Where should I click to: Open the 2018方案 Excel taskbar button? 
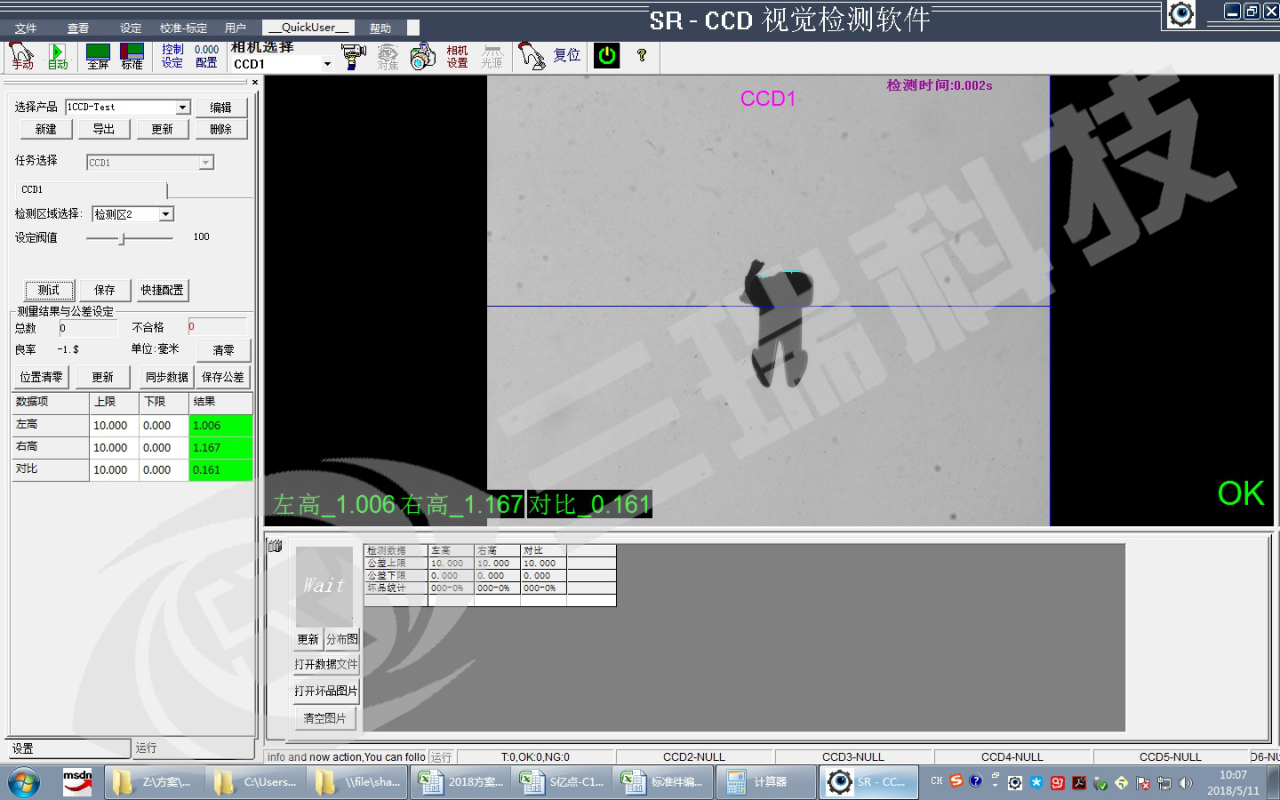point(459,782)
